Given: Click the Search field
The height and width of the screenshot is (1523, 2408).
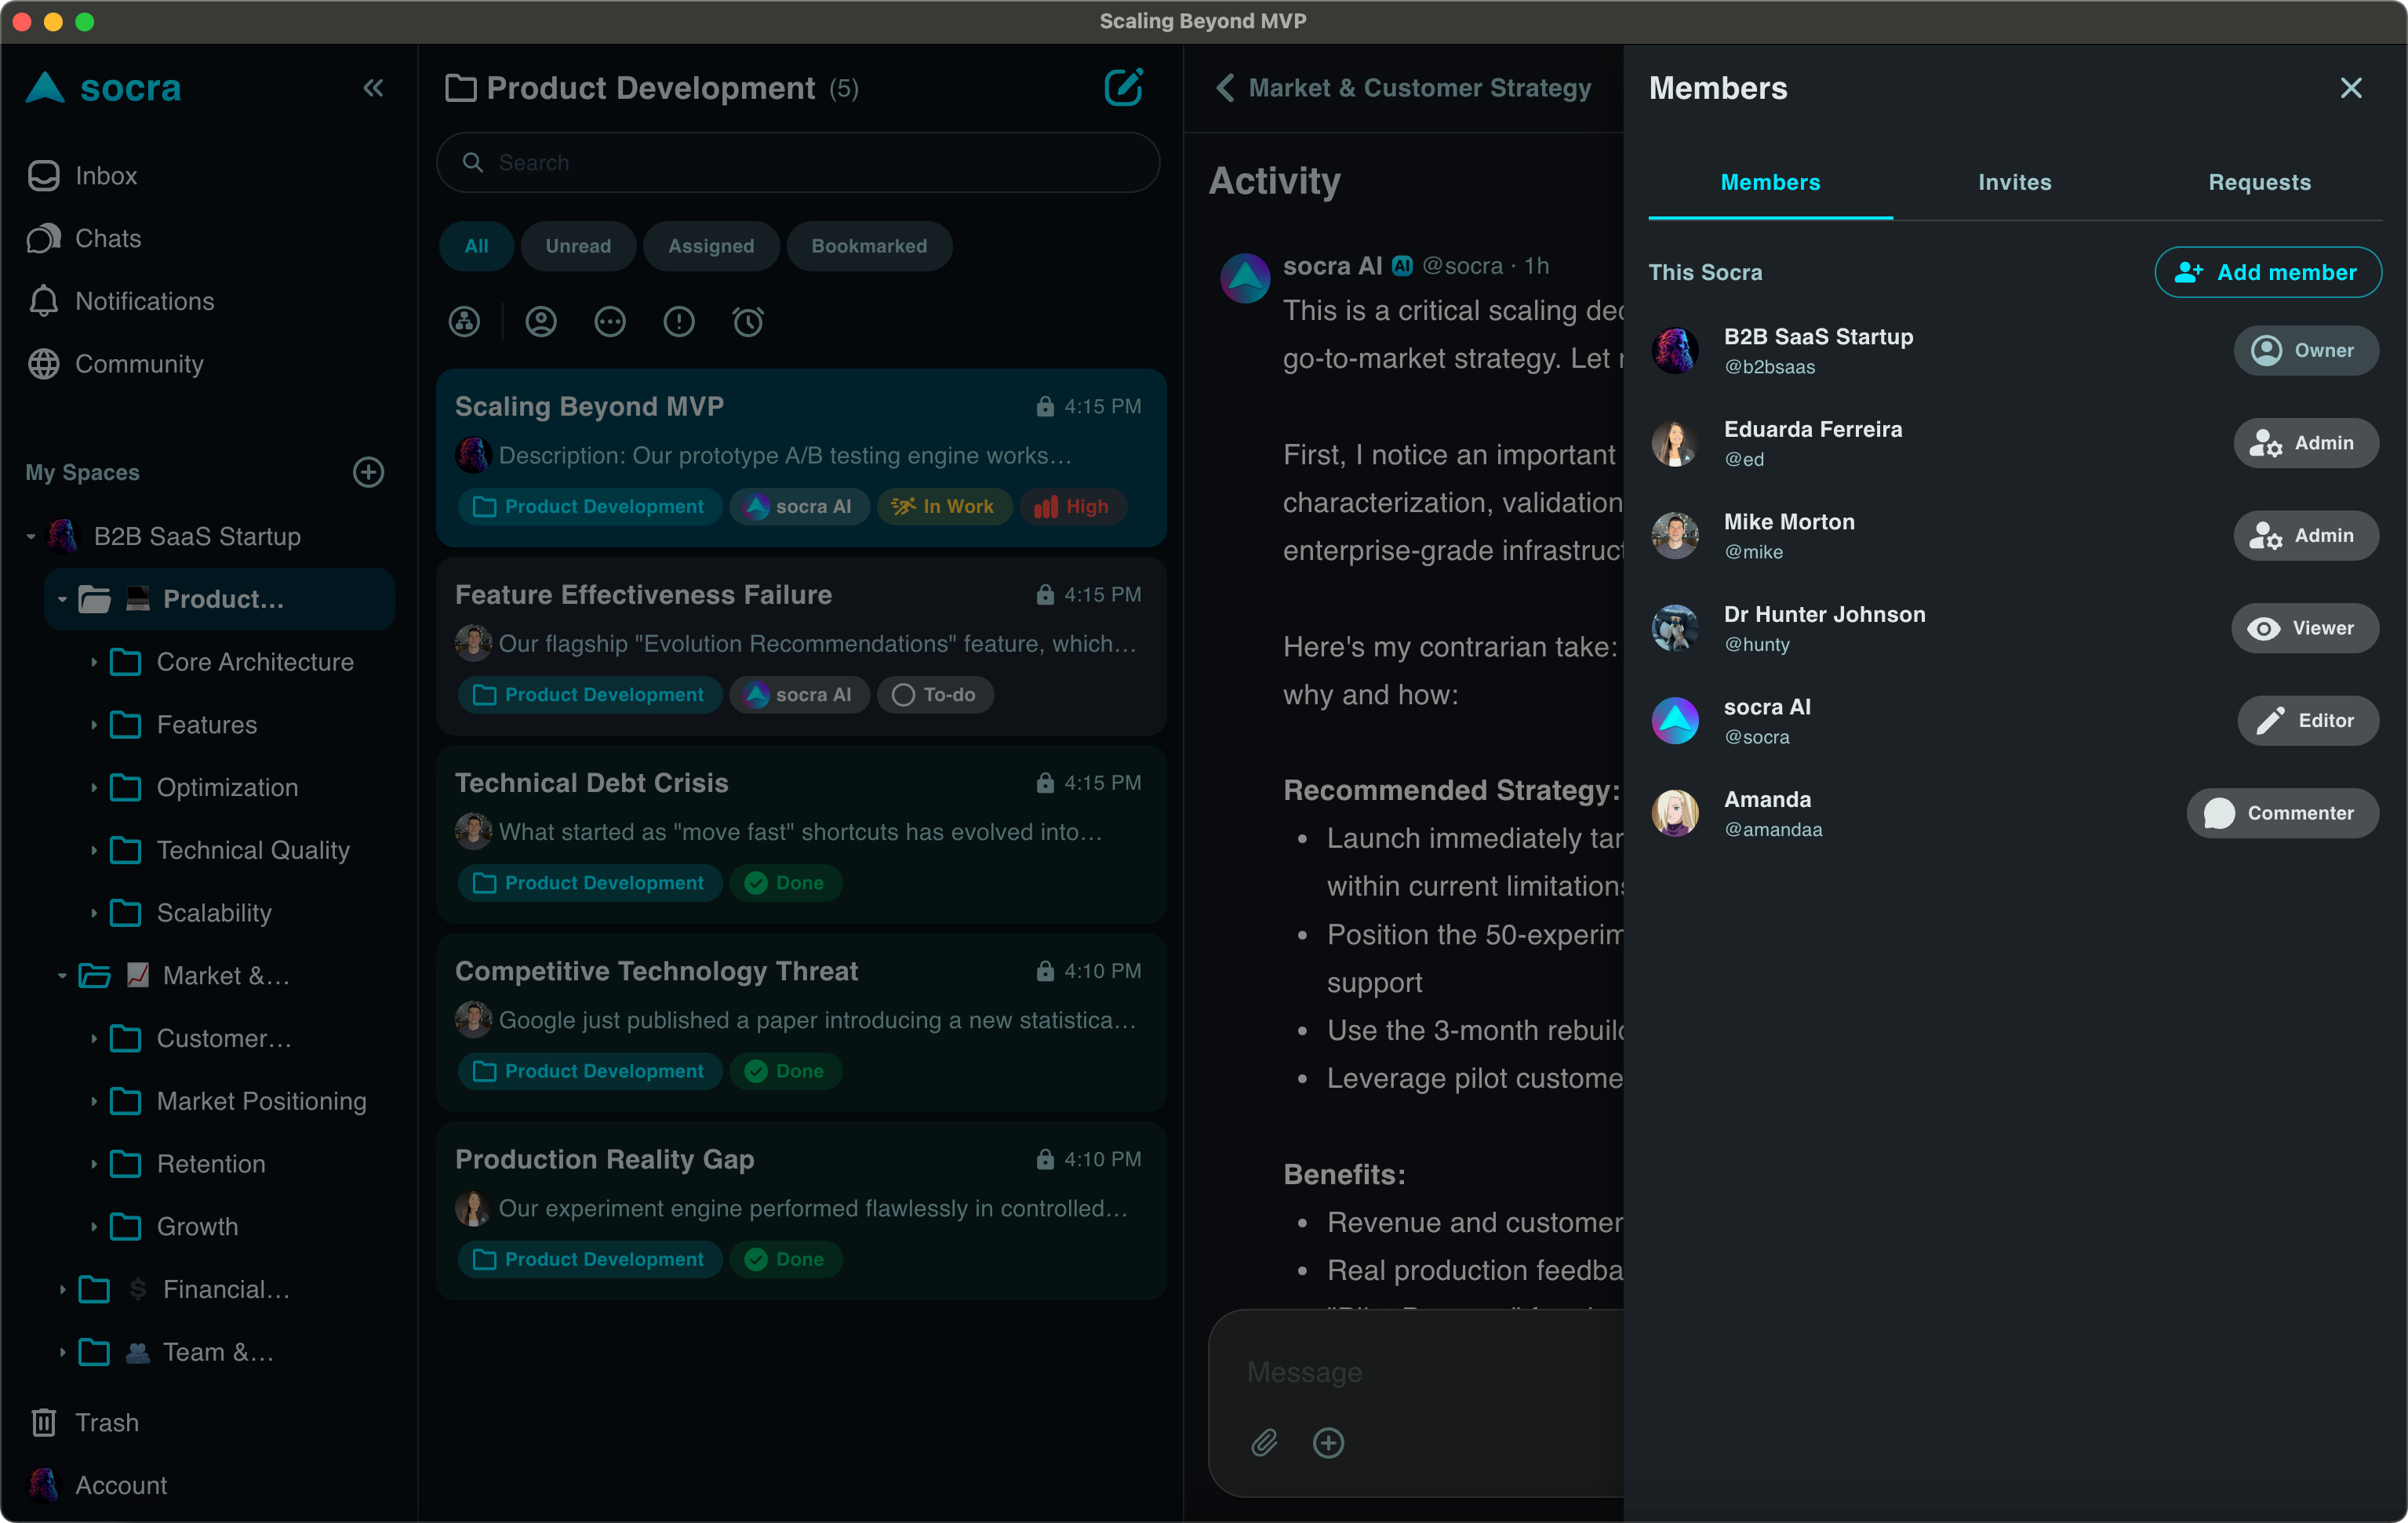Looking at the screenshot, I should [798, 162].
